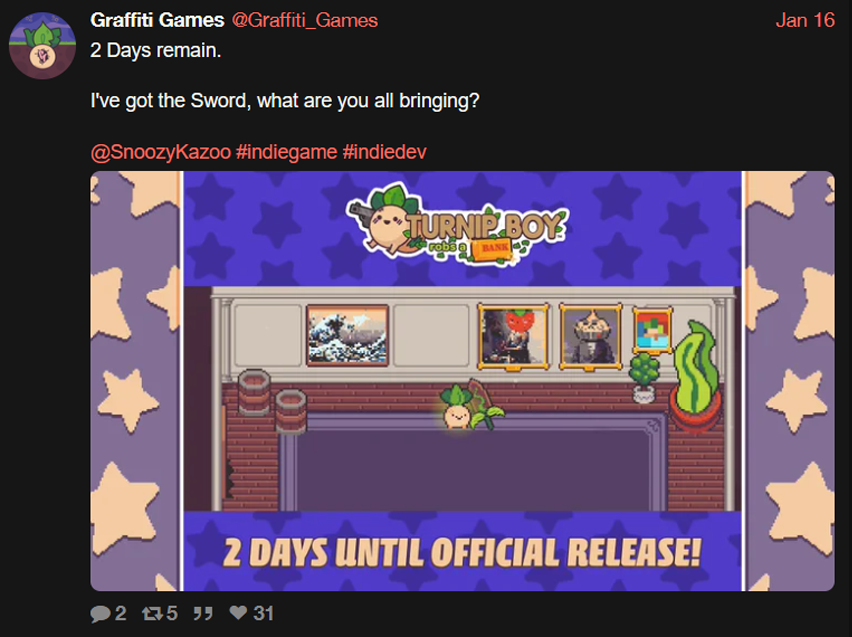Click the quote marks icon
This screenshot has height=637, width=852.
(203, 614)
